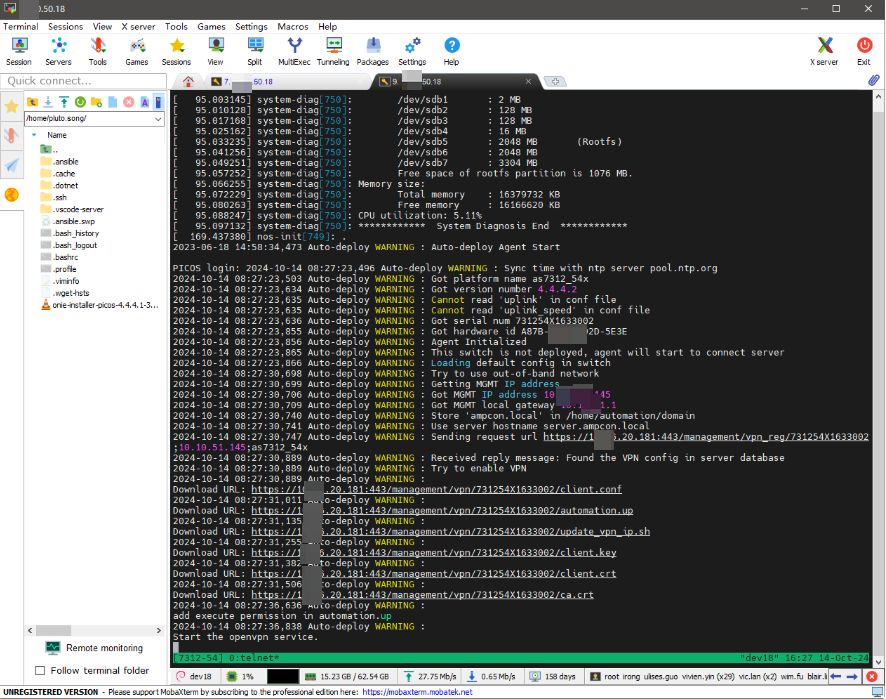Expand the remote path dropdown
Screen dimensions: 886x699
tap(158, 119)
